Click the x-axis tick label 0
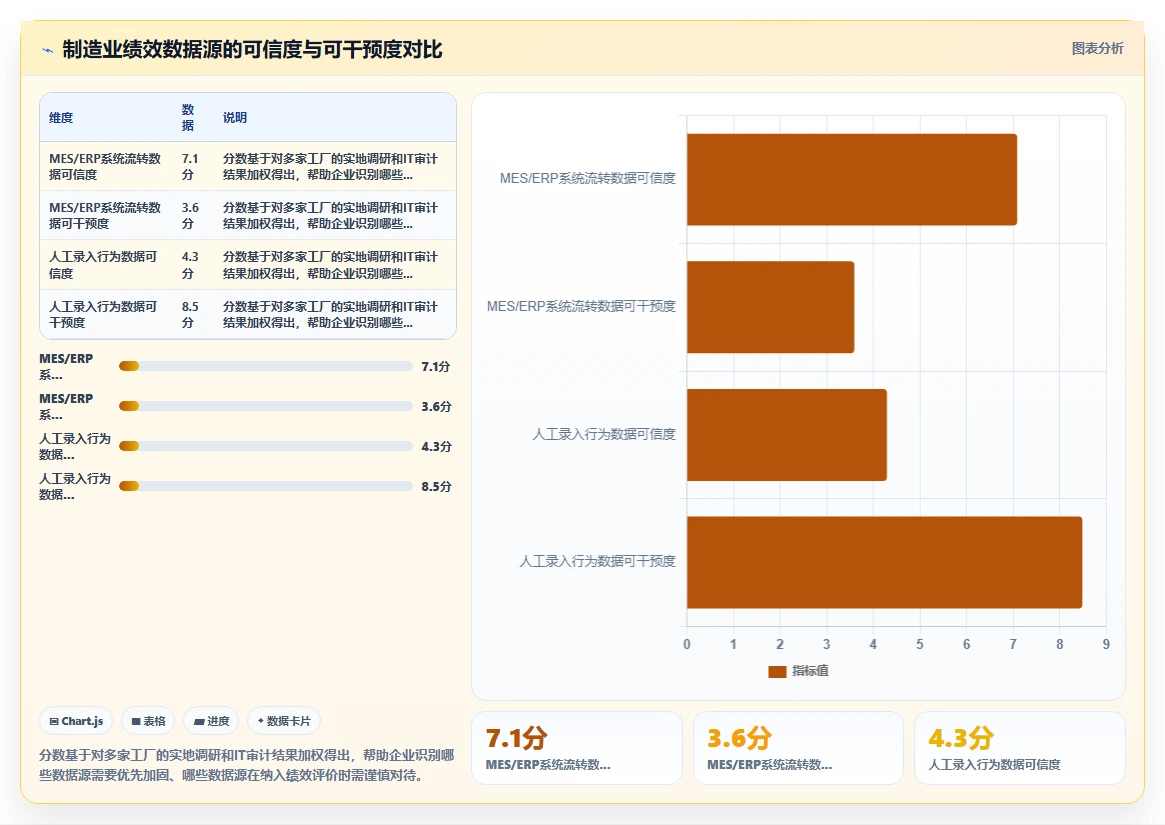 click(687, 644)
